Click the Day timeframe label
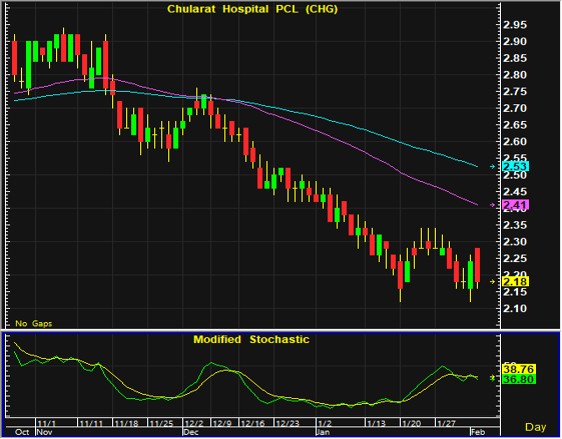 535,427
